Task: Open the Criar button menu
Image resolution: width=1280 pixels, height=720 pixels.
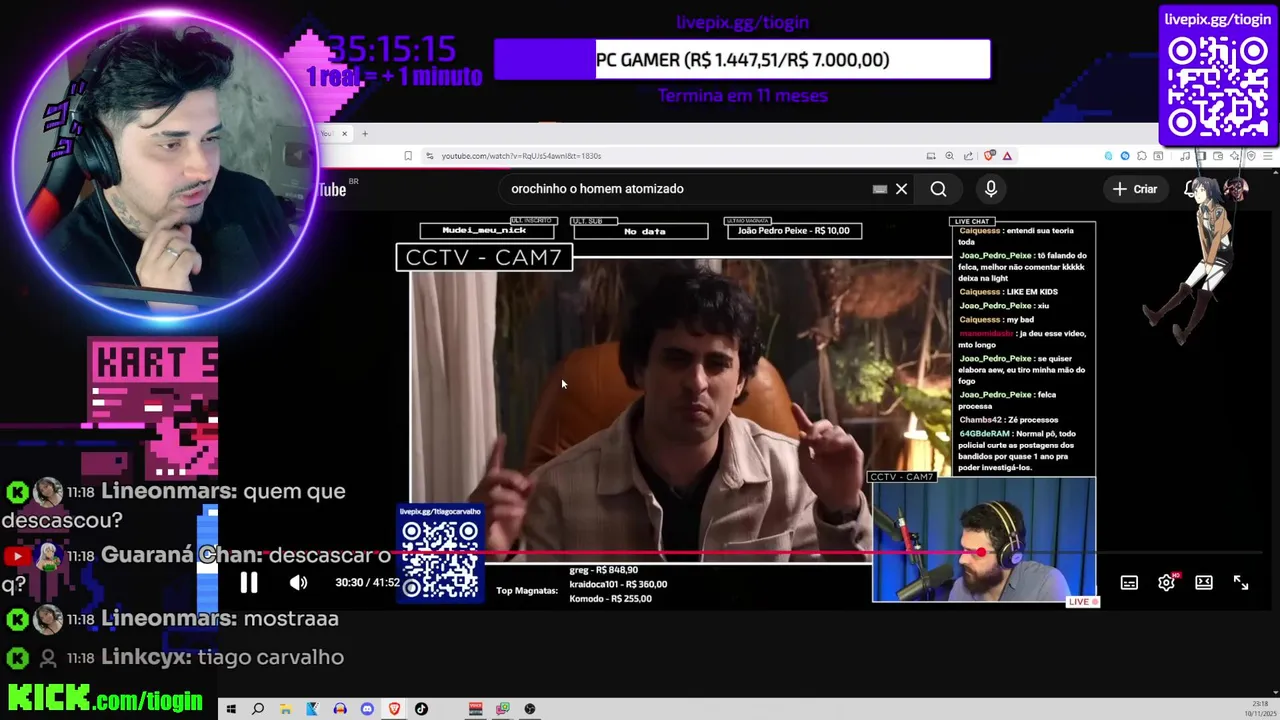Action: (1135, 189)
